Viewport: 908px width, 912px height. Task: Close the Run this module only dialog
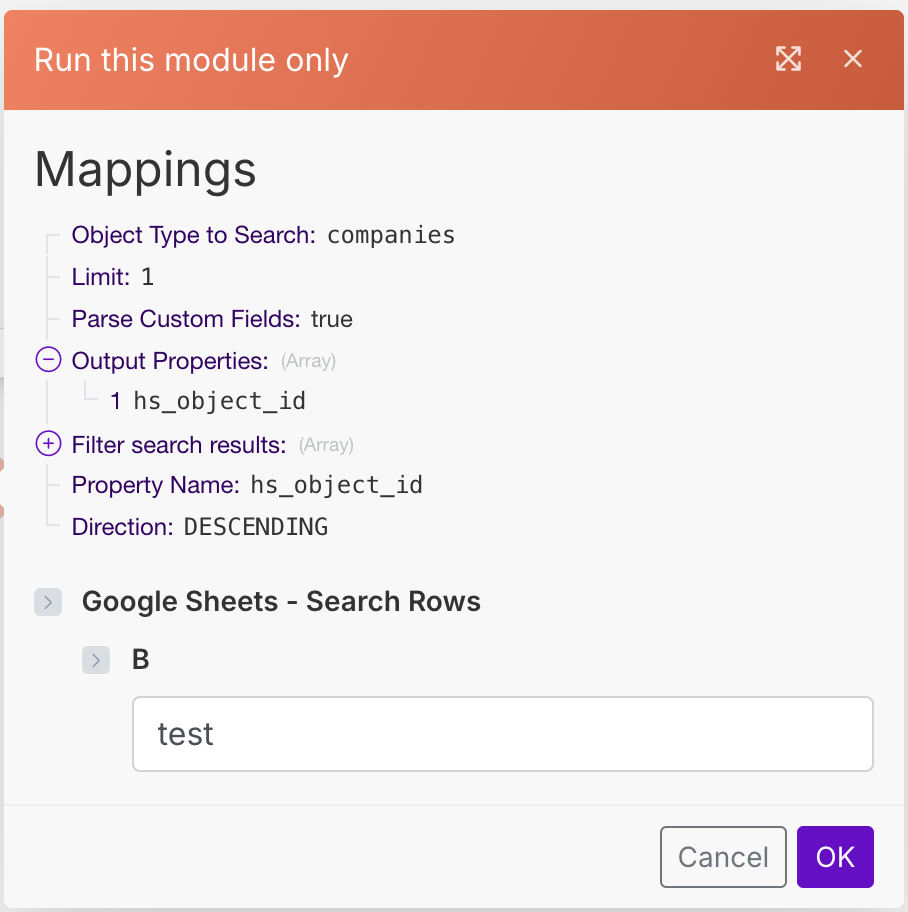(x=852, y=59)
